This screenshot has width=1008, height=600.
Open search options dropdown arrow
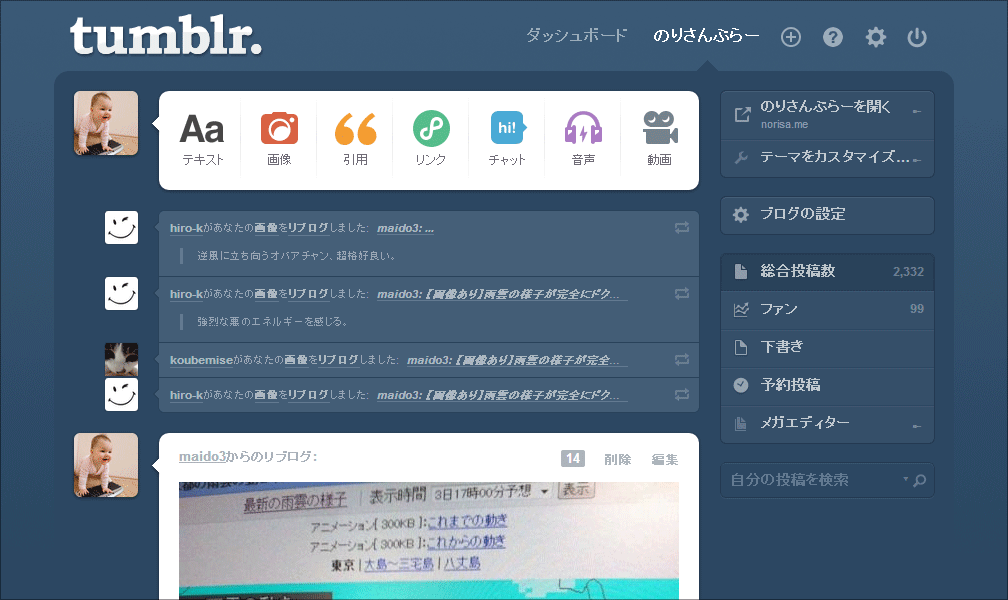pos(906,479)
